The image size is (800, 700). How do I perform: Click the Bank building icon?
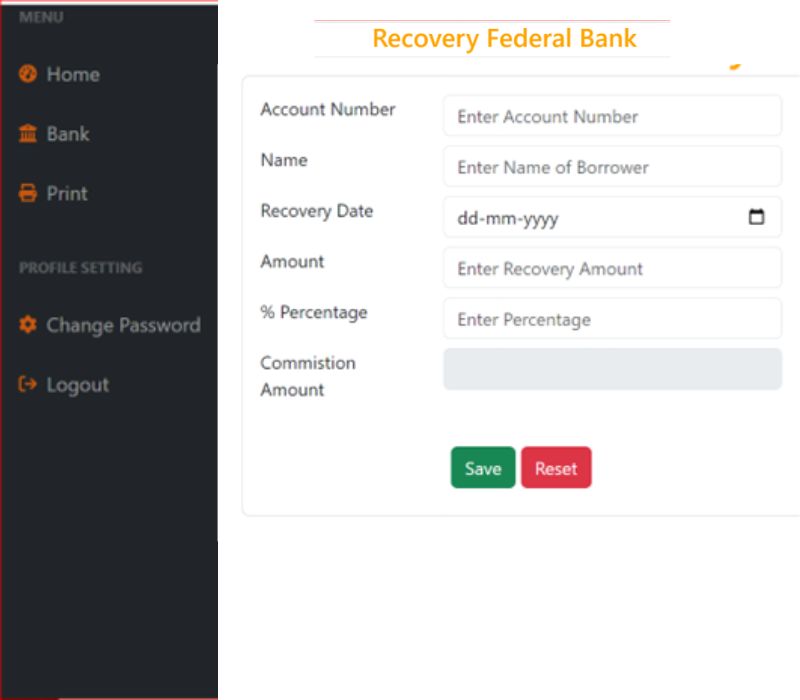pyautogui.click(x=28, y=134)
